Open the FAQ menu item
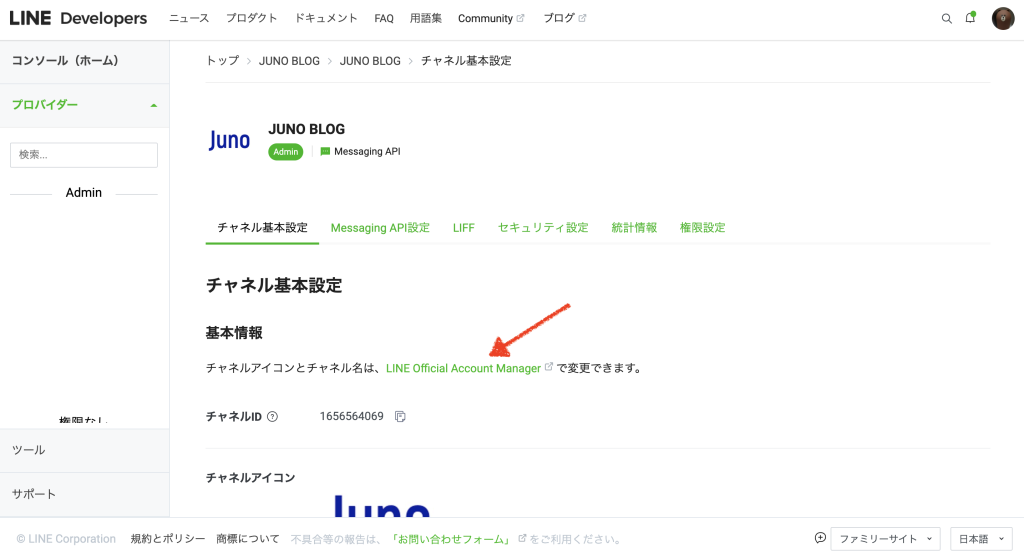Screen dimensions: 1024x557 pyautogui.click(x=384, y=18)
